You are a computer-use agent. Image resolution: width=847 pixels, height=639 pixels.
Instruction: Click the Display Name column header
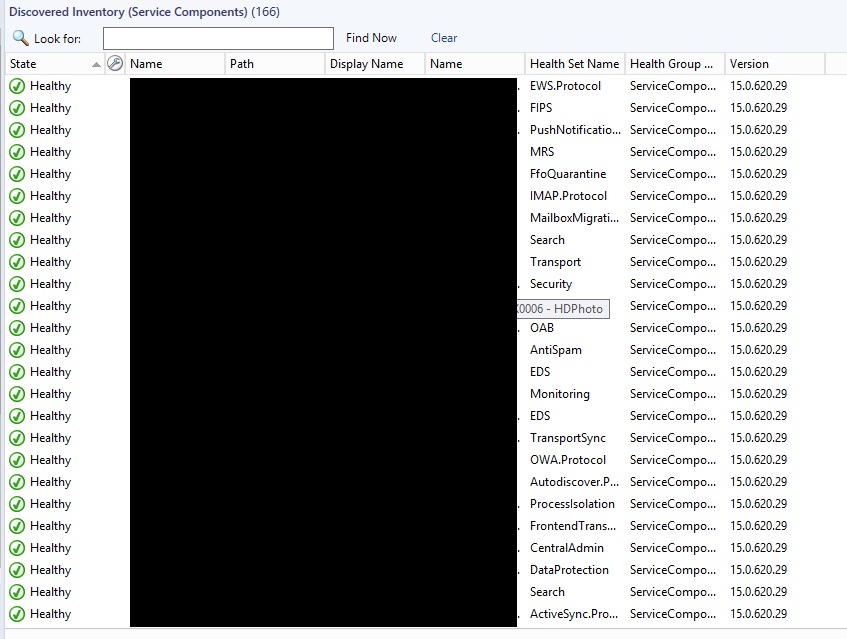[366, 64]
